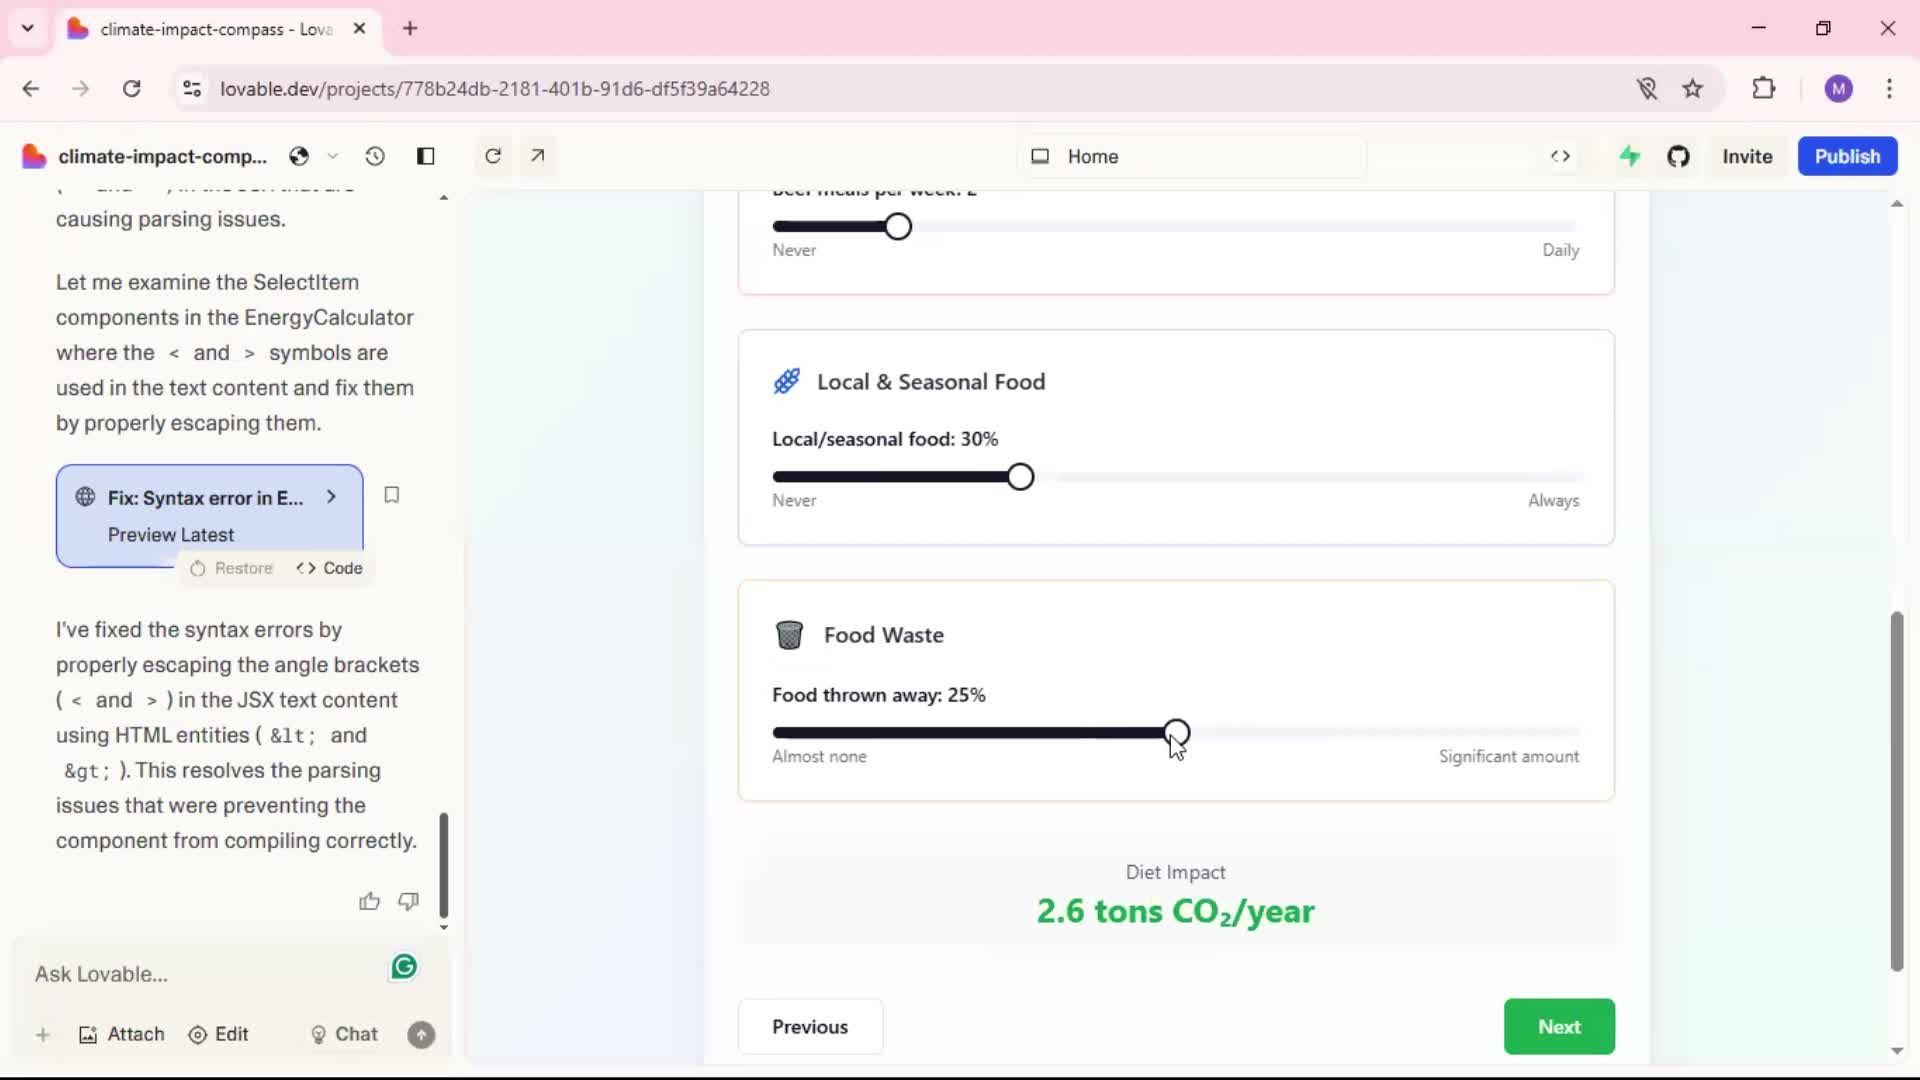Click the green Next button
Image resolution: width=1920 pixels, height=1080 pixels.
tap(1559, 1026)
